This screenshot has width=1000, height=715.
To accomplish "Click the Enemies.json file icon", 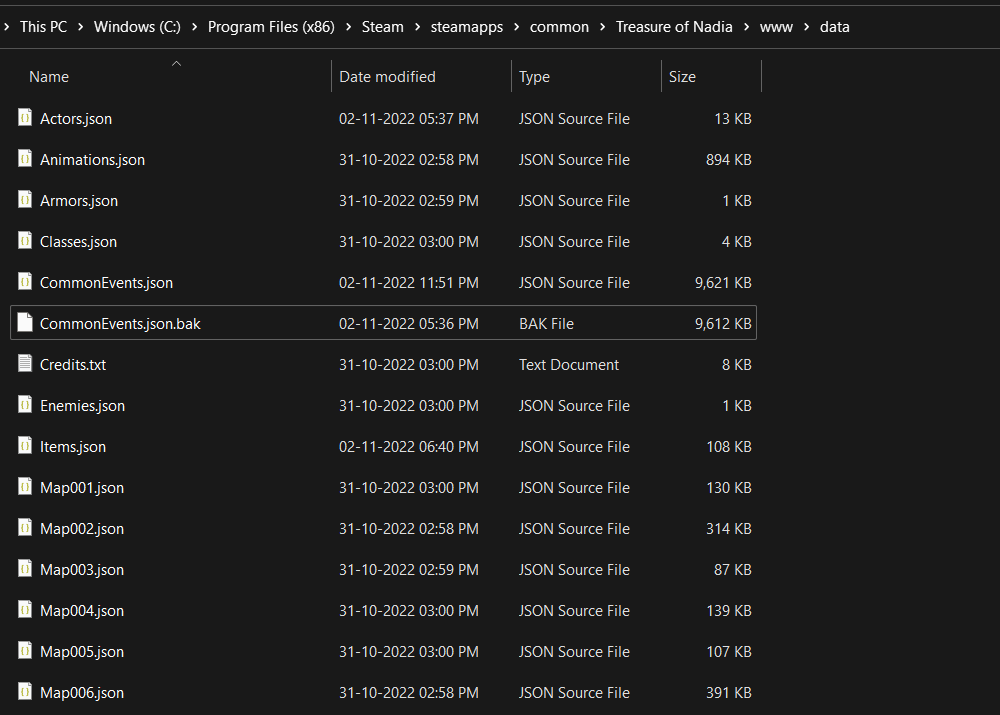I will tap(25, 405).
